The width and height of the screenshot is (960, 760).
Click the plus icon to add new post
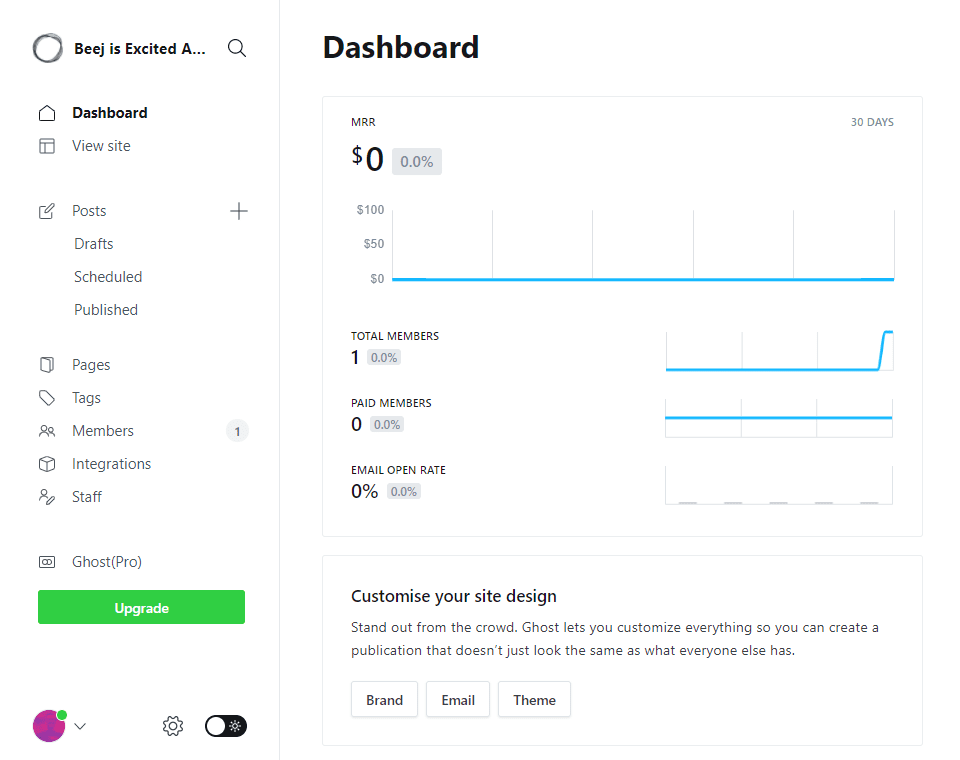[239, 211]
